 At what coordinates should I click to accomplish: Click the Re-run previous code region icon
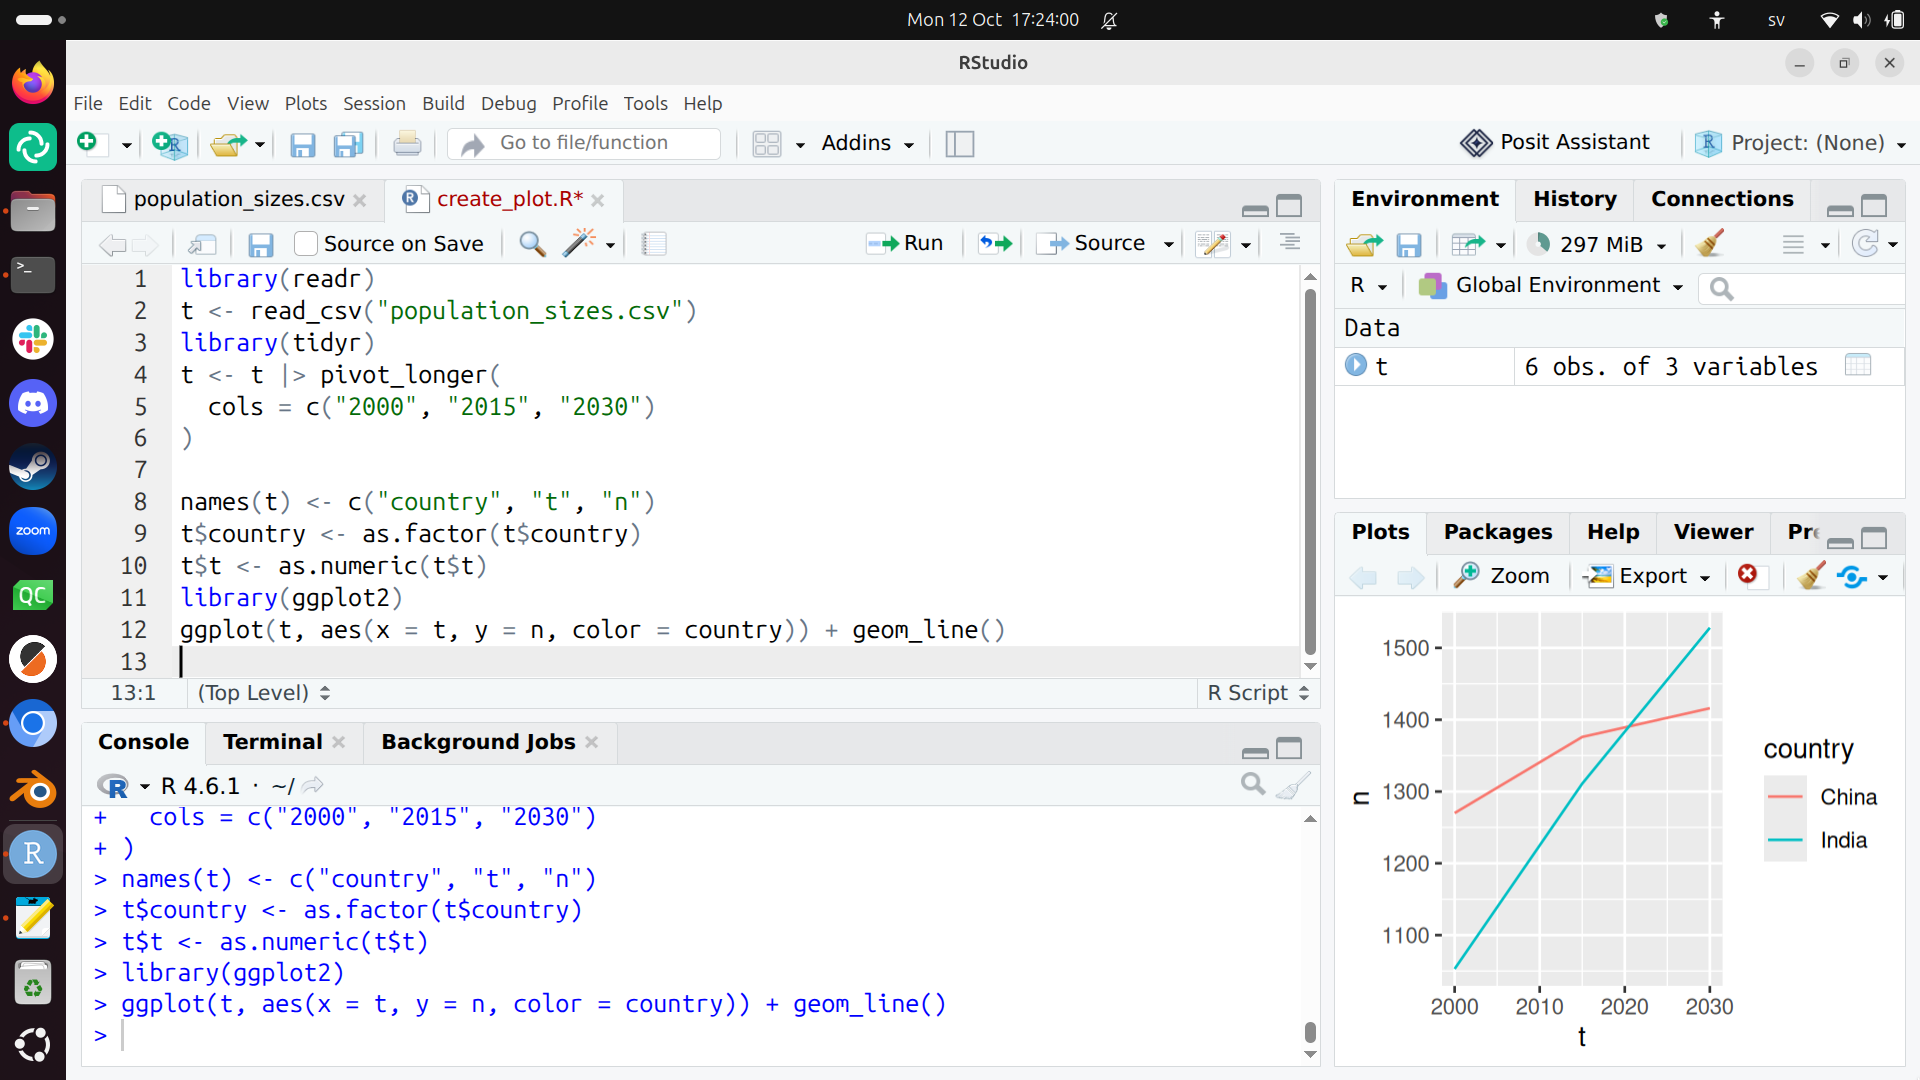click(995, 243)
